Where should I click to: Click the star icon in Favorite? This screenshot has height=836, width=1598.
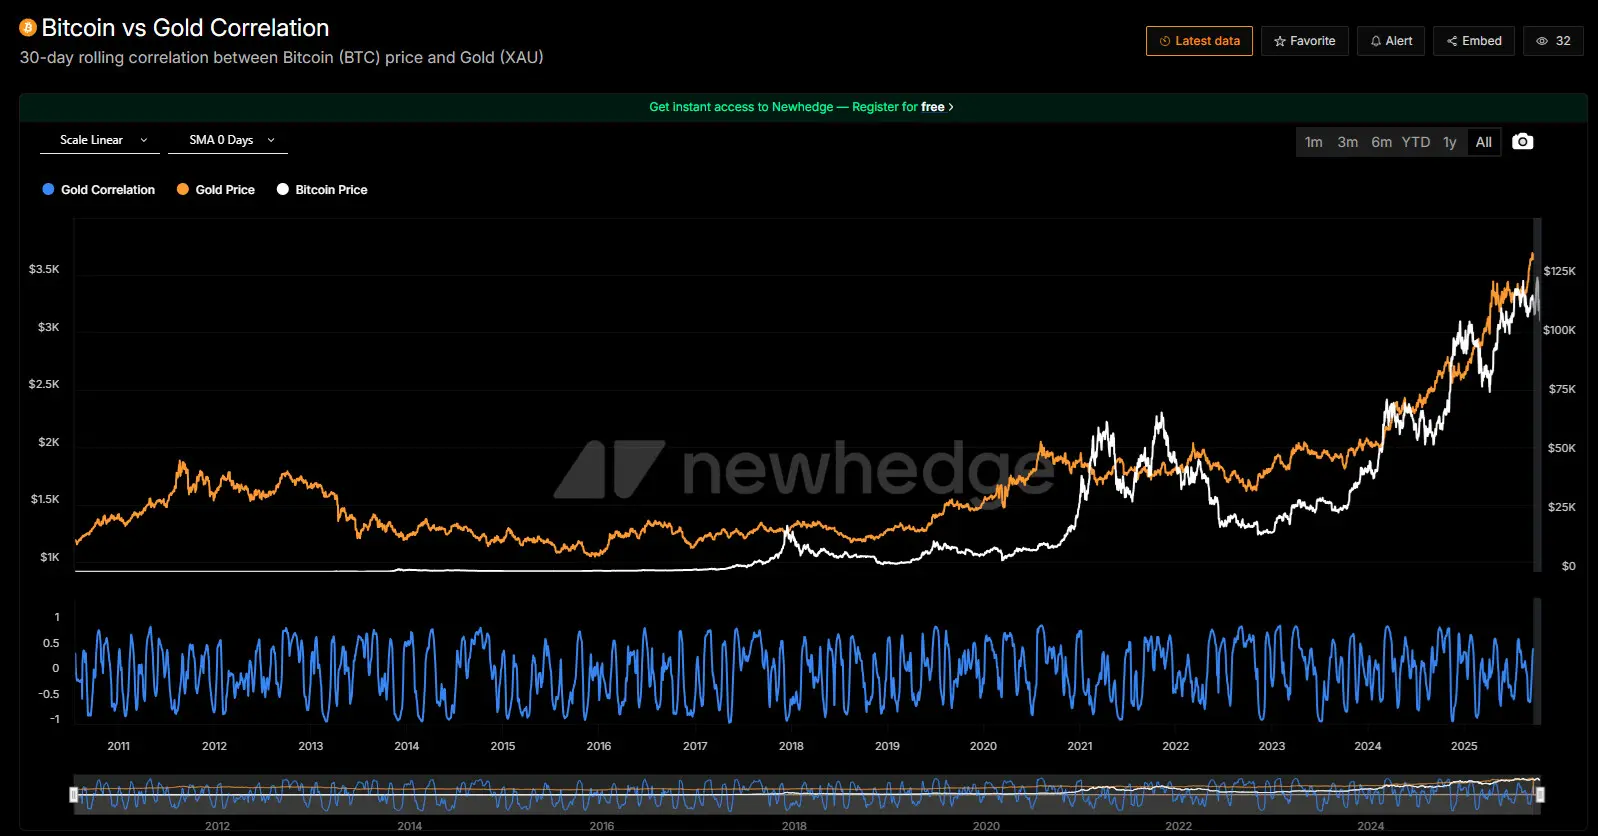tap(1279, 41)
